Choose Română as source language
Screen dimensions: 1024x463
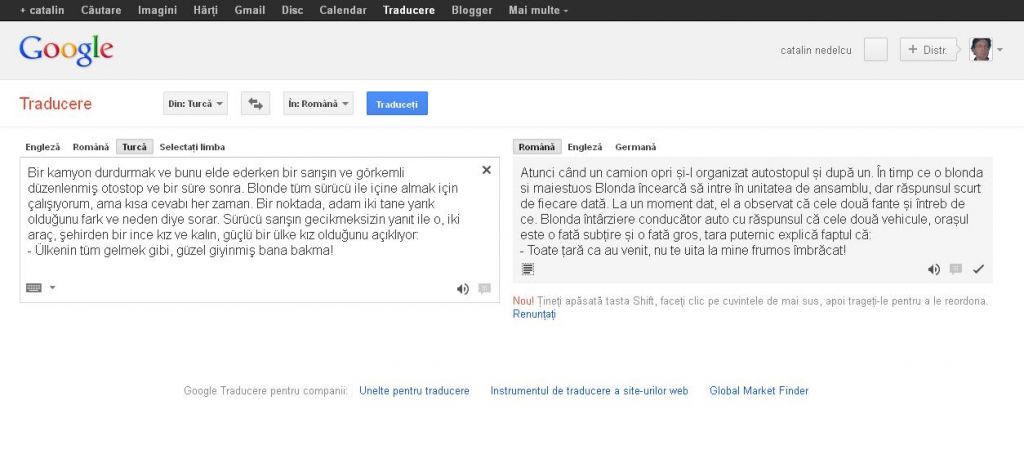[x=91, y=147]
